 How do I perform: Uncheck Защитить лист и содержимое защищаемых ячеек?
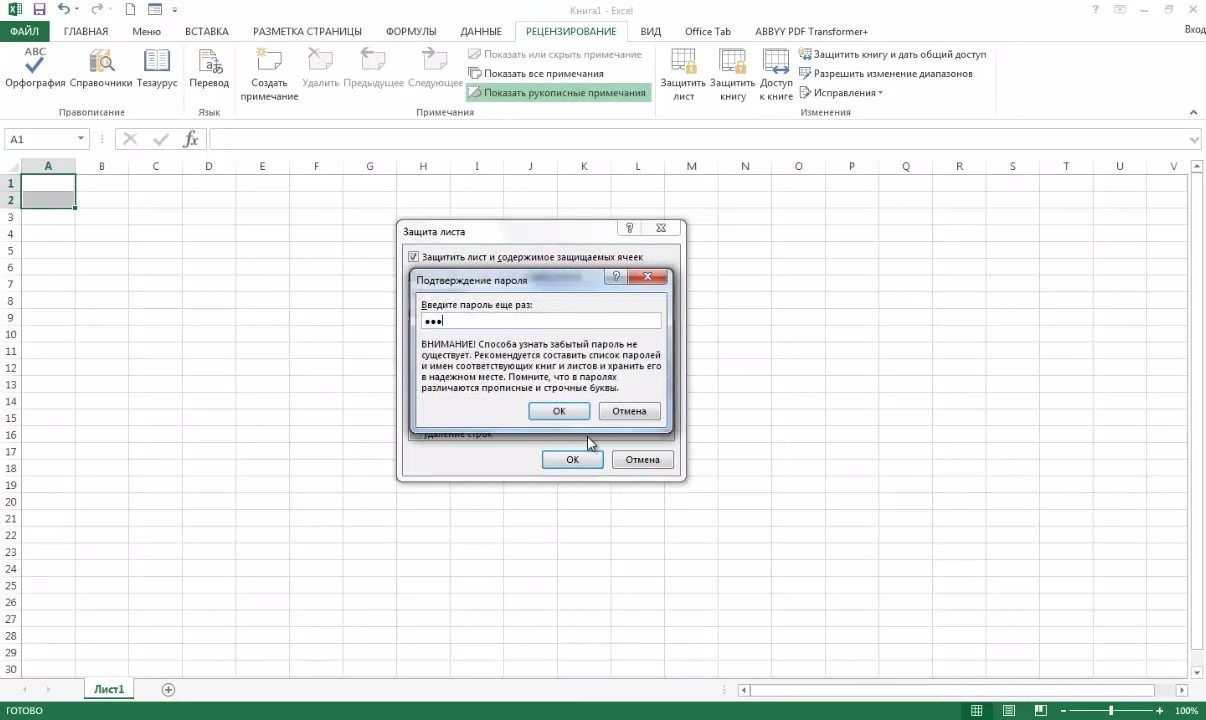tap(413, 257)
